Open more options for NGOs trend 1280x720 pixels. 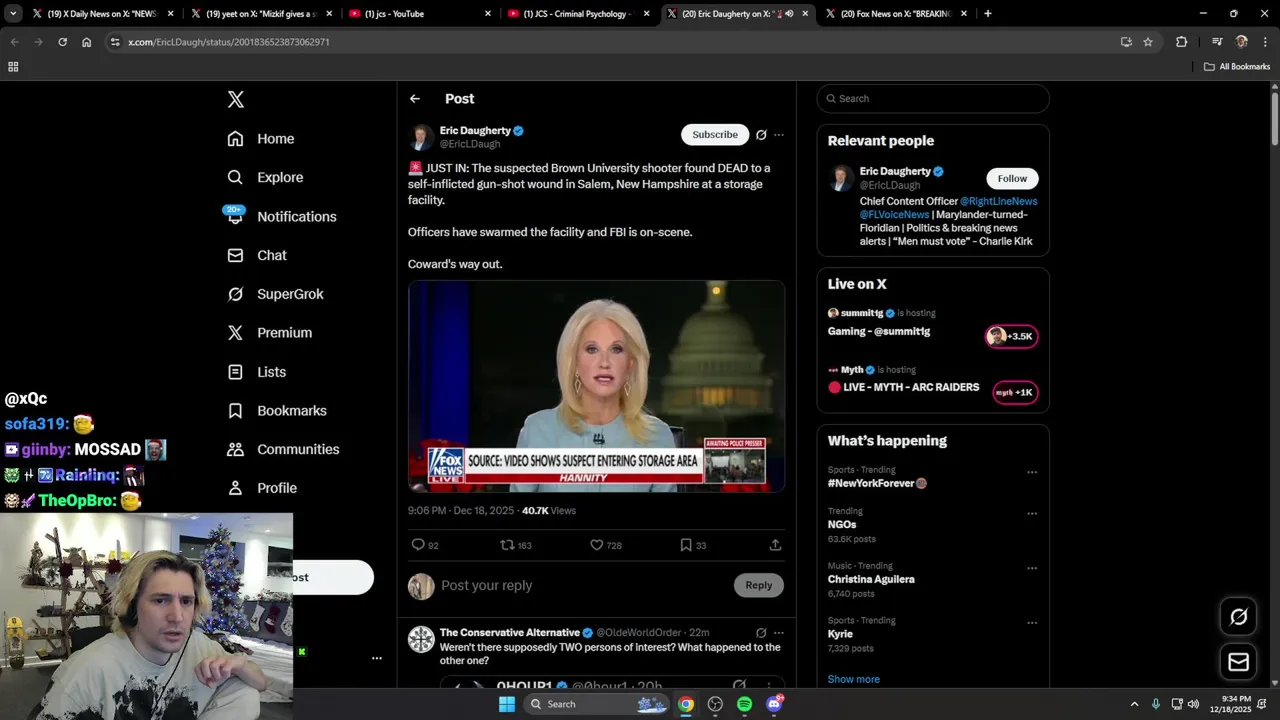pos(1032,514)
